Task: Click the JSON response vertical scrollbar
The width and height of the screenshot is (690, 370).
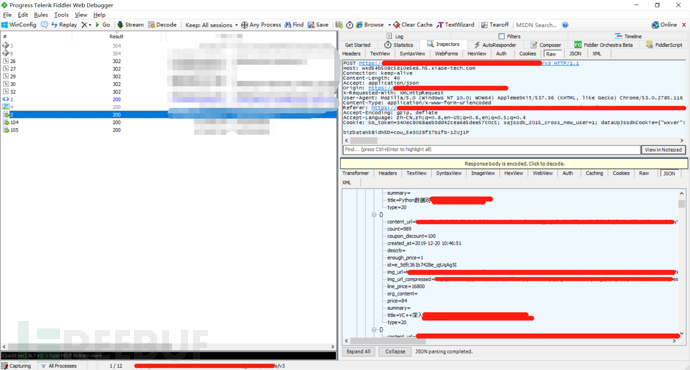Action: tap(681, 263)
